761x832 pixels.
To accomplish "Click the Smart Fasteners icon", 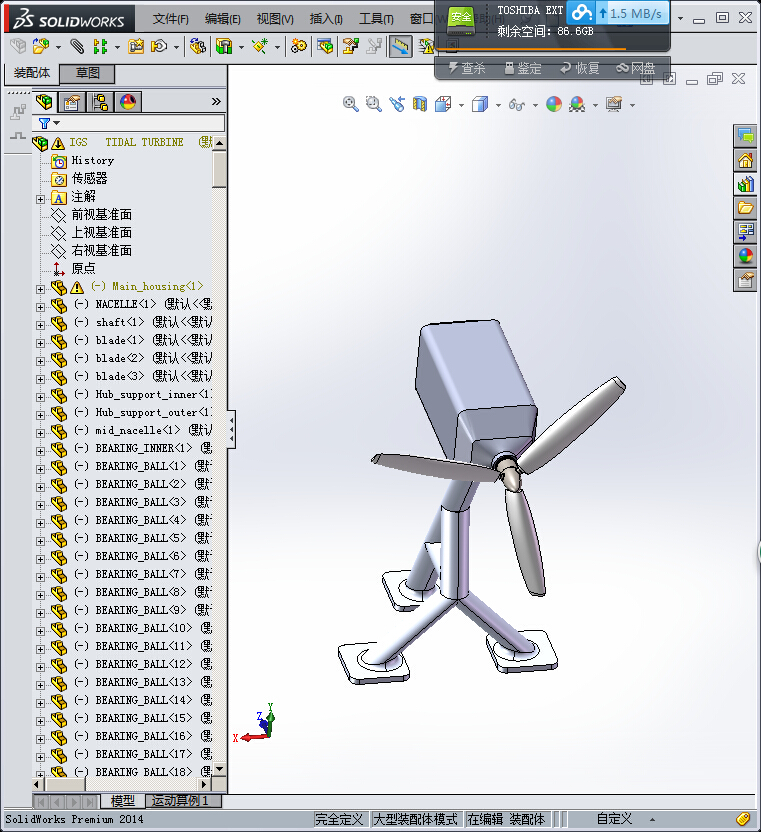I will coord(136,46).
